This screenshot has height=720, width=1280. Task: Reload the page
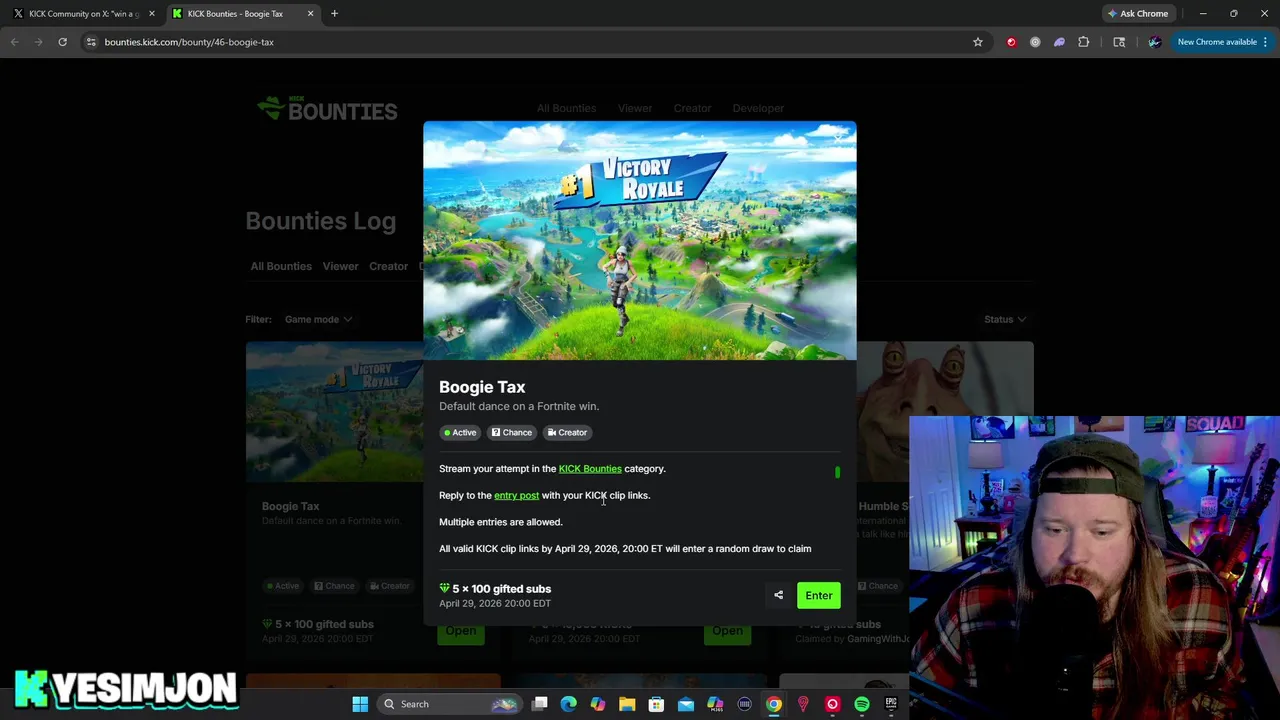[62, 42]
